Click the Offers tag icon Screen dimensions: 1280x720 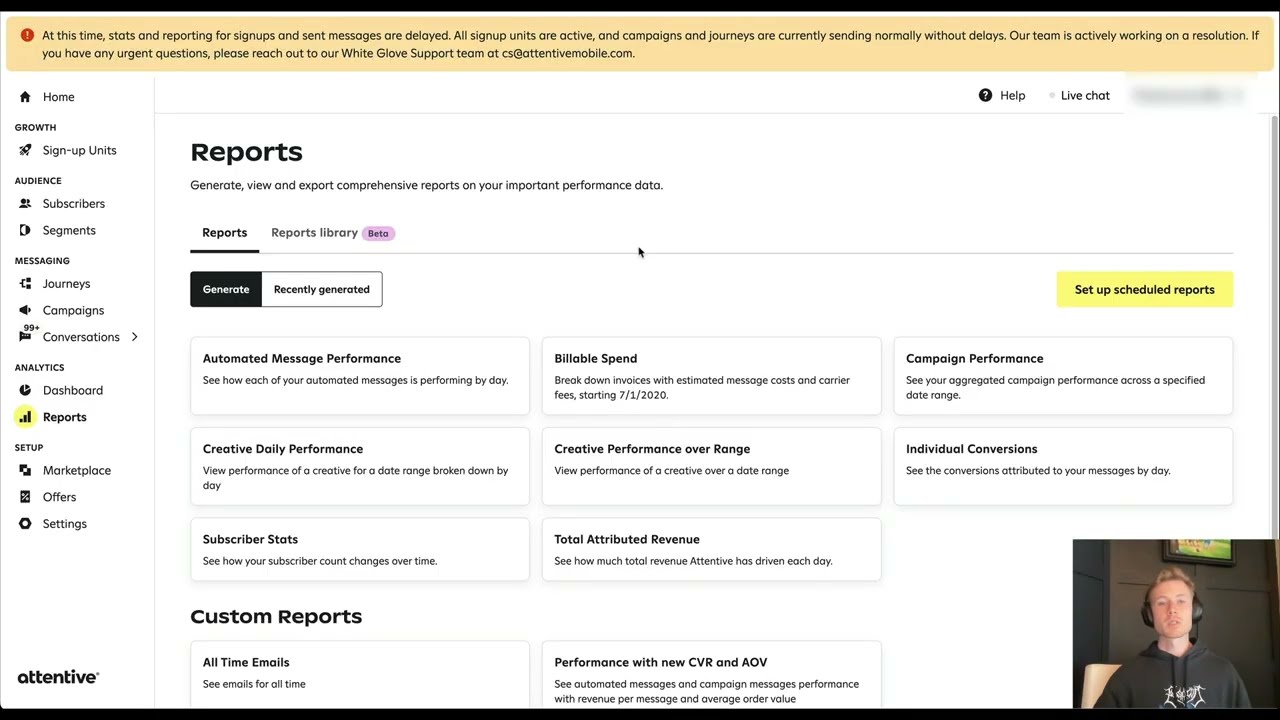25,497
